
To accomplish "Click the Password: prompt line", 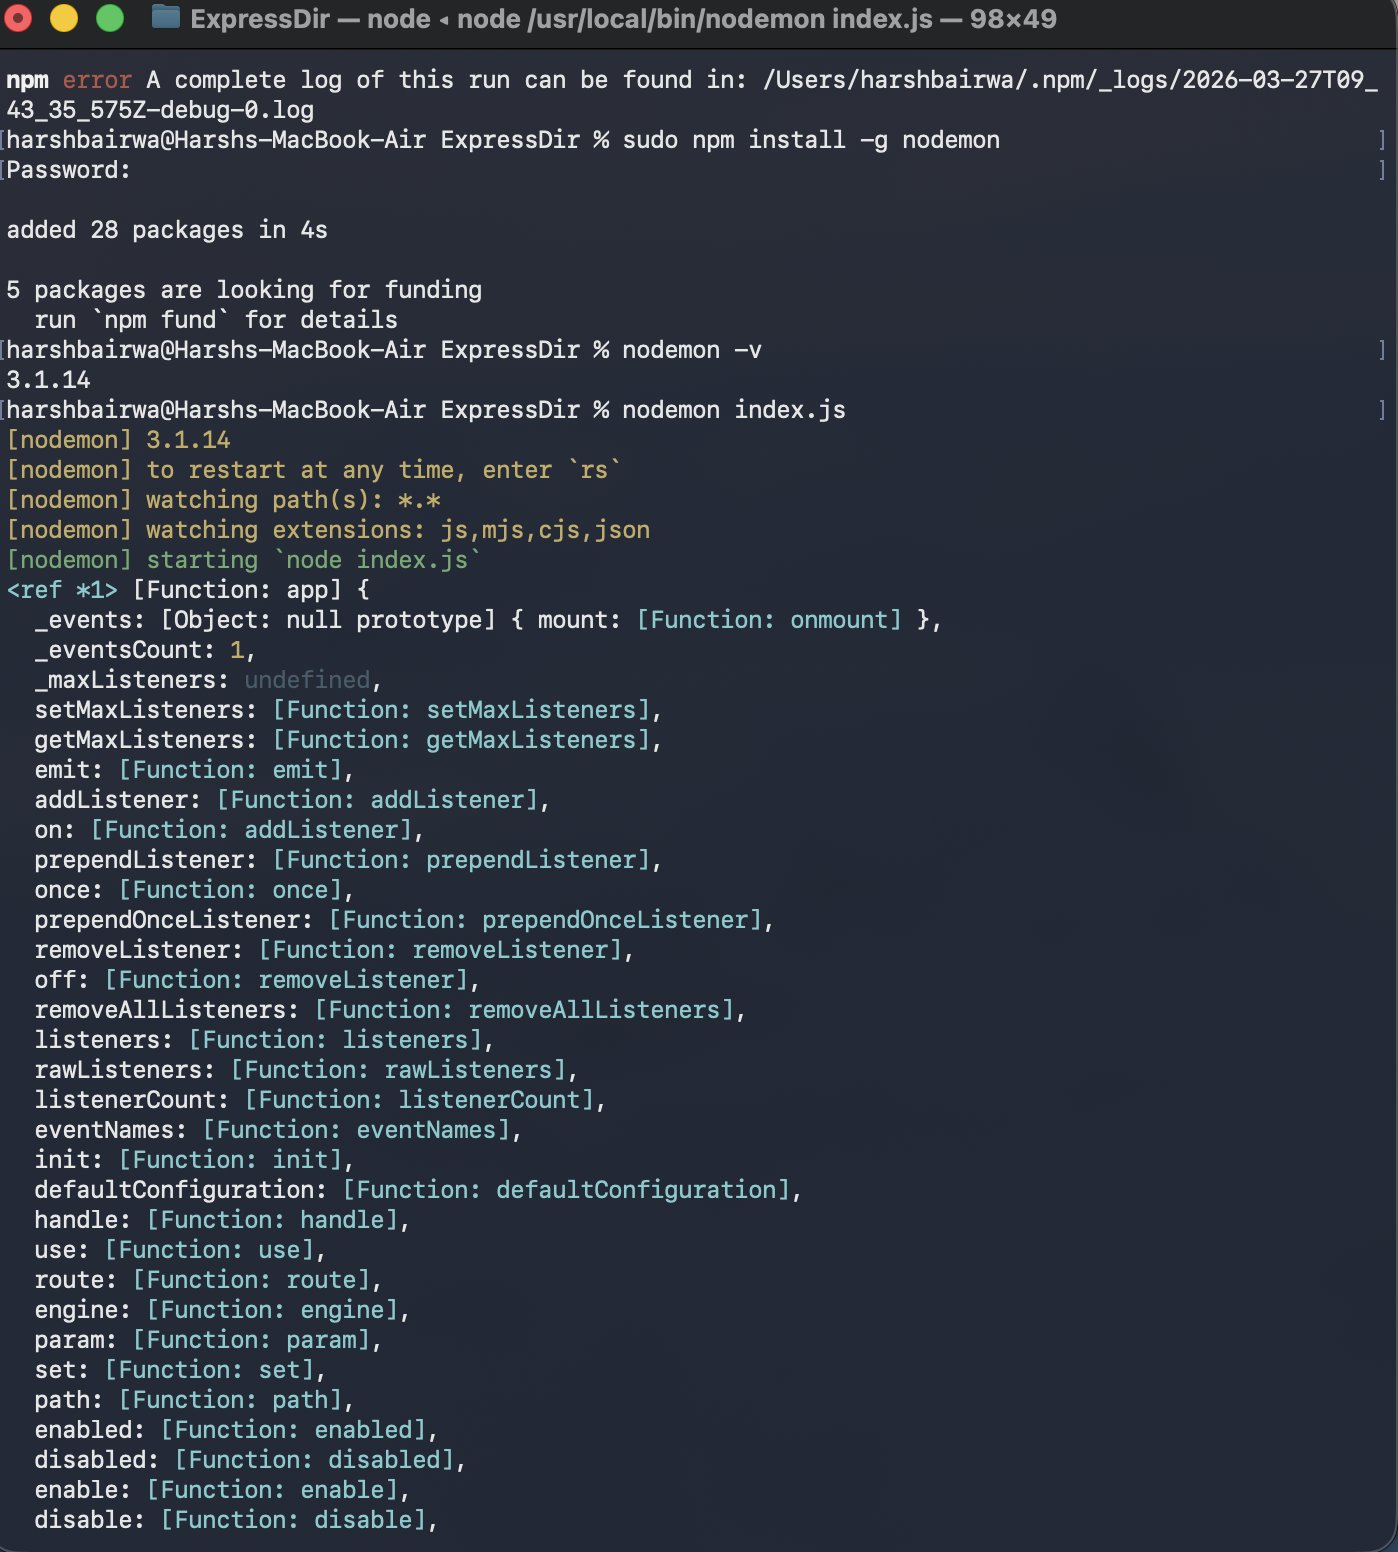I will 68,170.
